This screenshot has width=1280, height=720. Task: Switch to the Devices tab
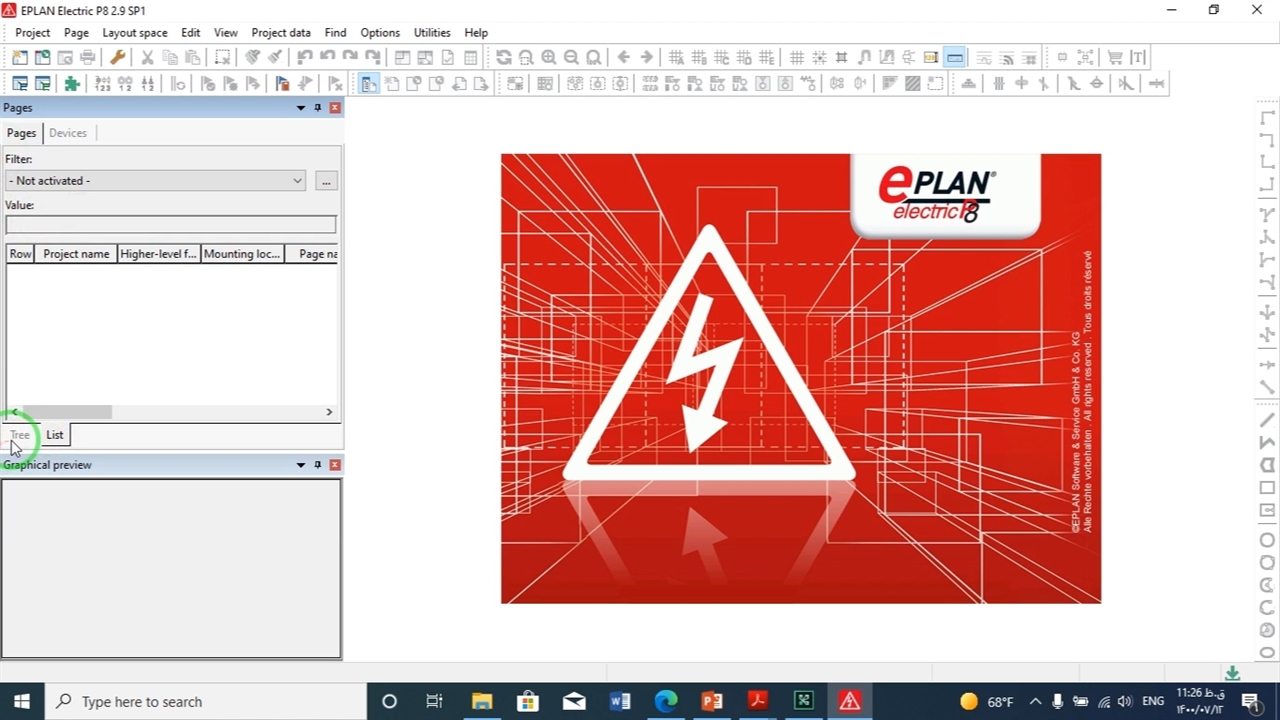[x=68, y=133]
